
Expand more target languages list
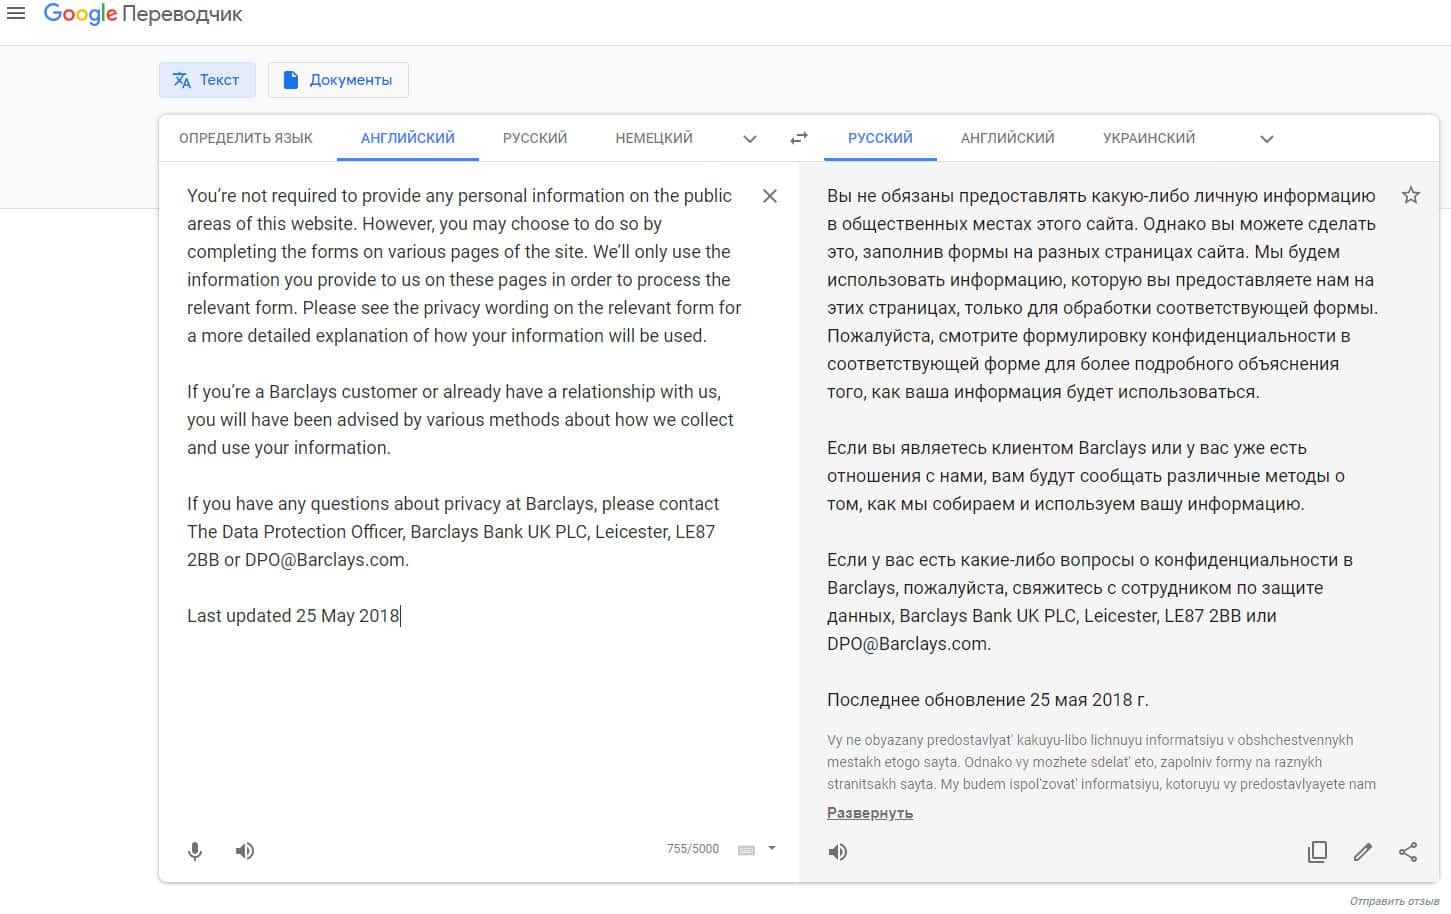coord(1266,139)
